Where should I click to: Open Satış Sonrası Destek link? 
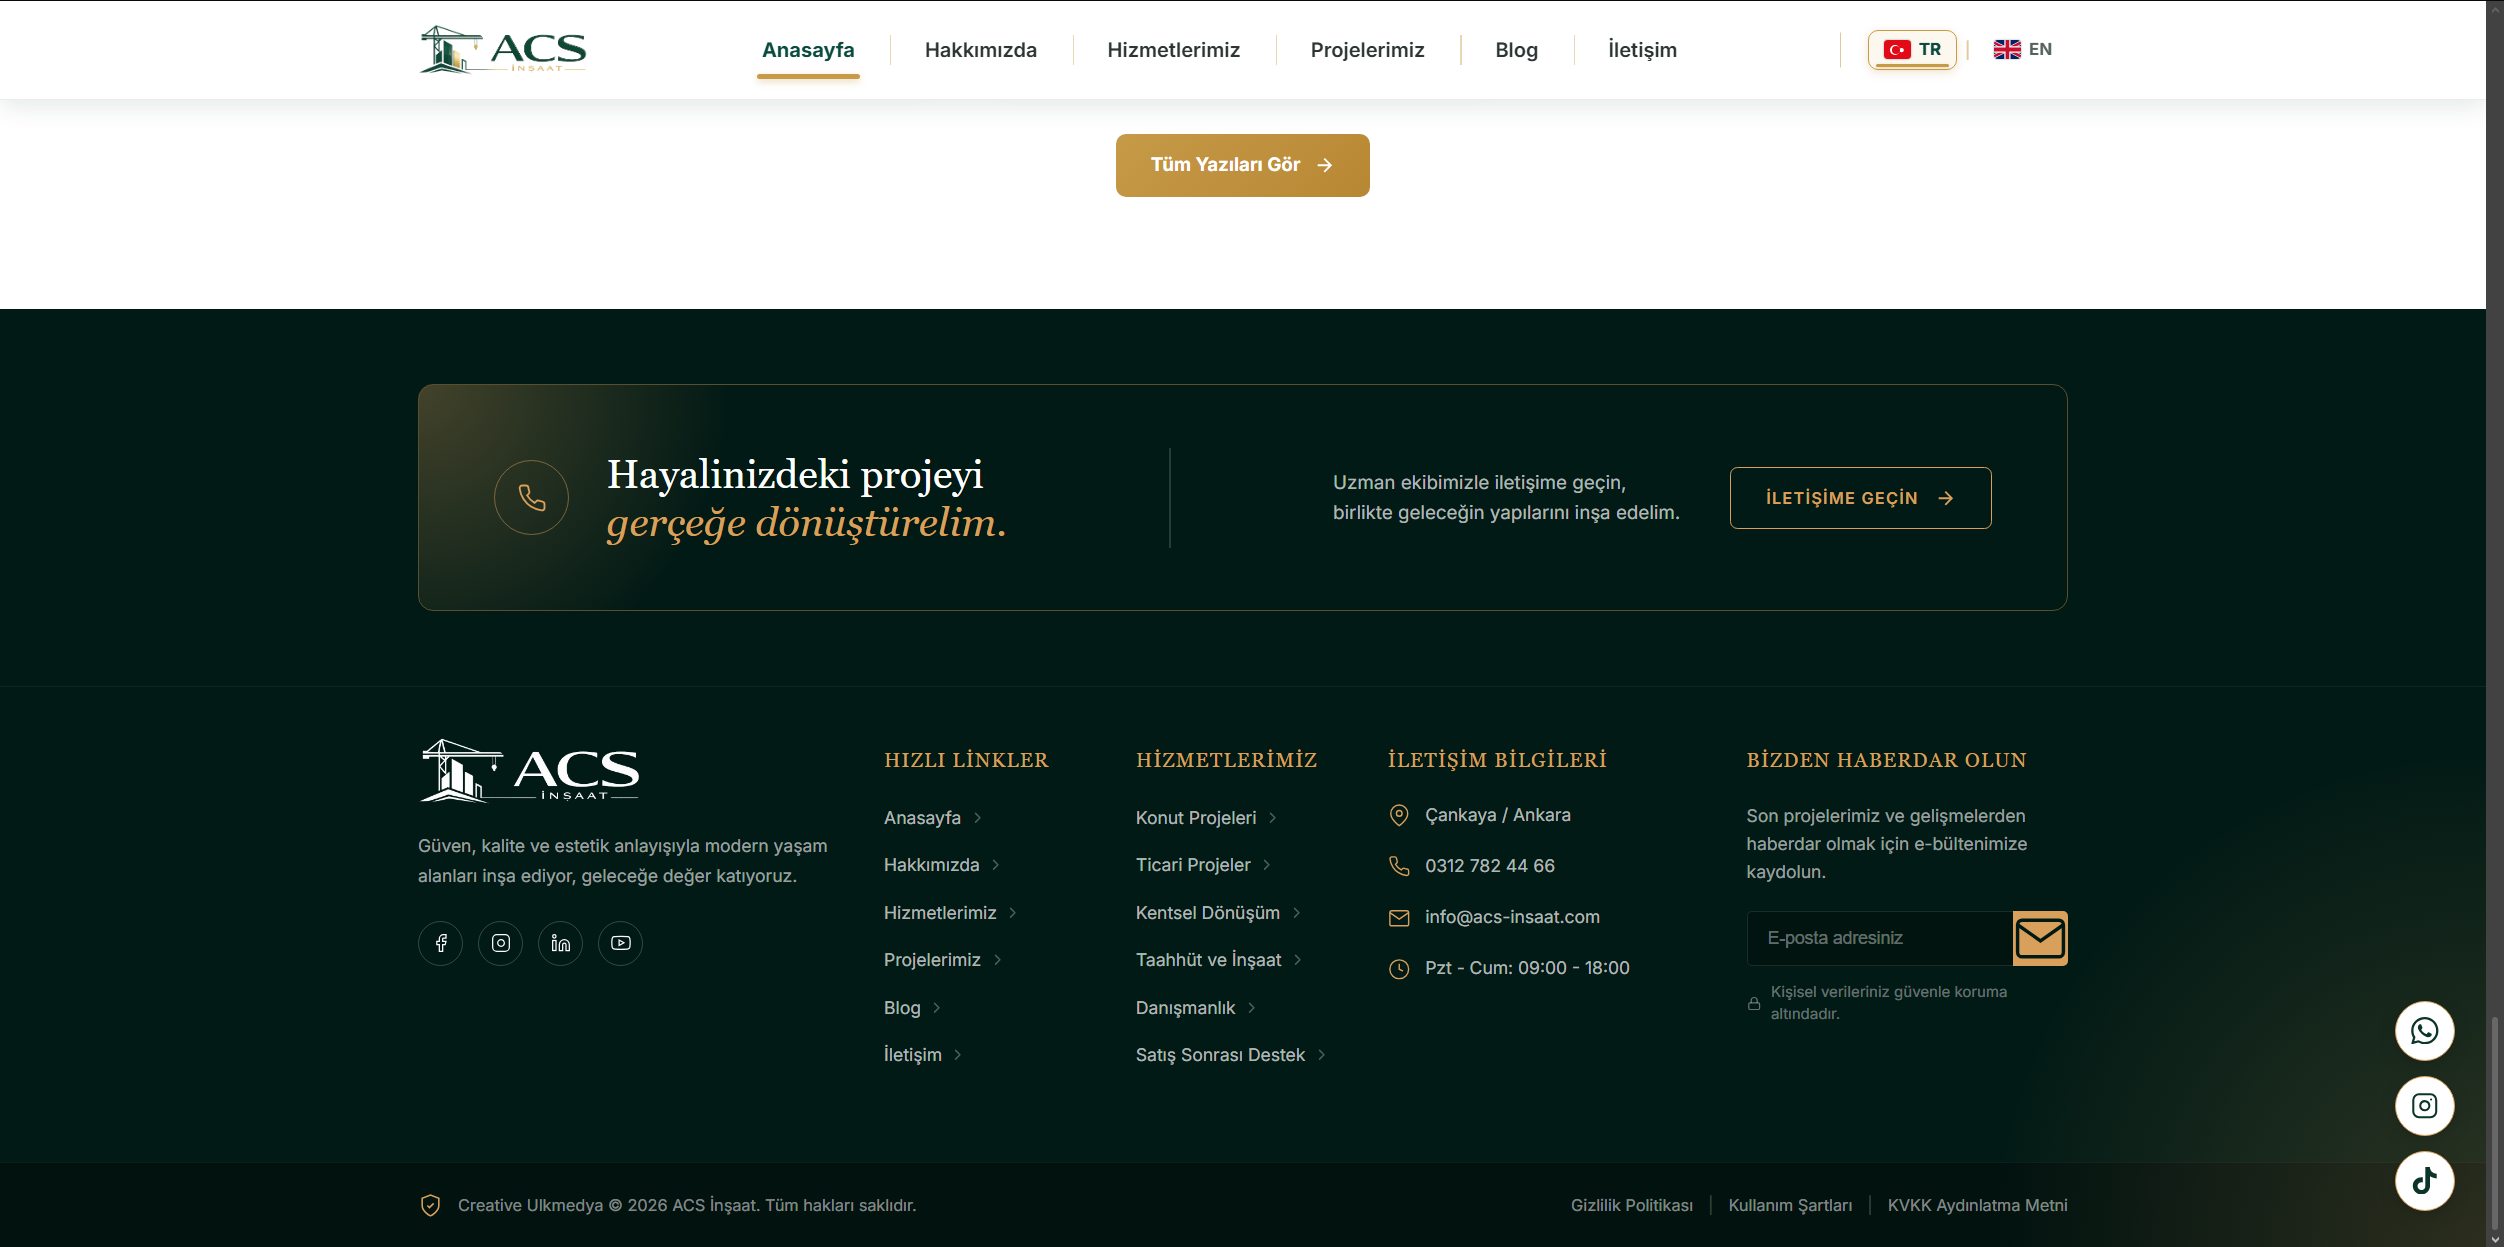(x=1230, y=1055)
